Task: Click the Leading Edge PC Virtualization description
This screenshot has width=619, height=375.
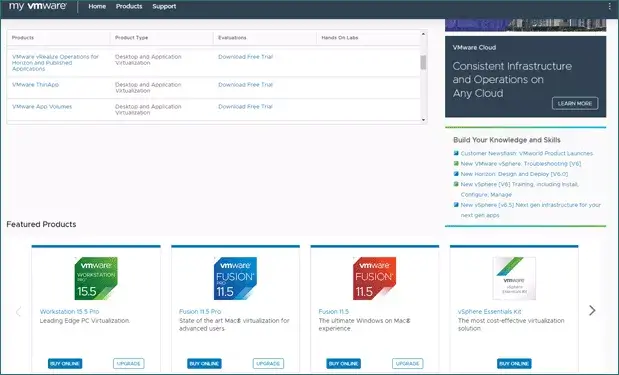Action: coord(85,321)
